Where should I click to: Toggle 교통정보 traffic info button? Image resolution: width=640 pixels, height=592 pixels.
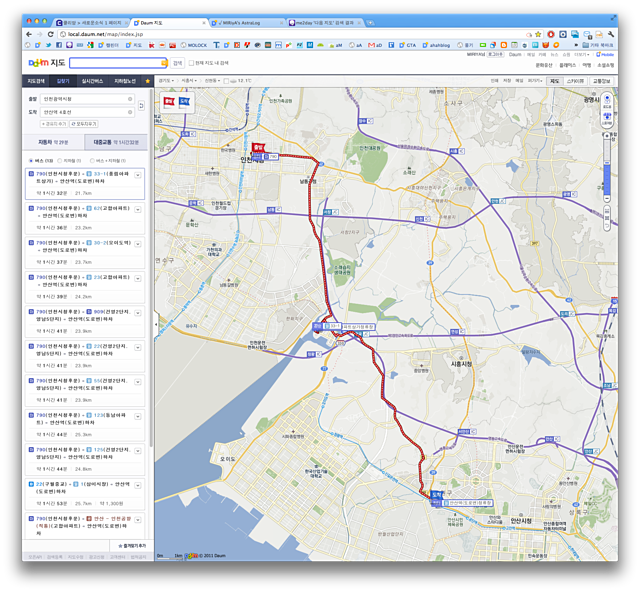[601, 81]
